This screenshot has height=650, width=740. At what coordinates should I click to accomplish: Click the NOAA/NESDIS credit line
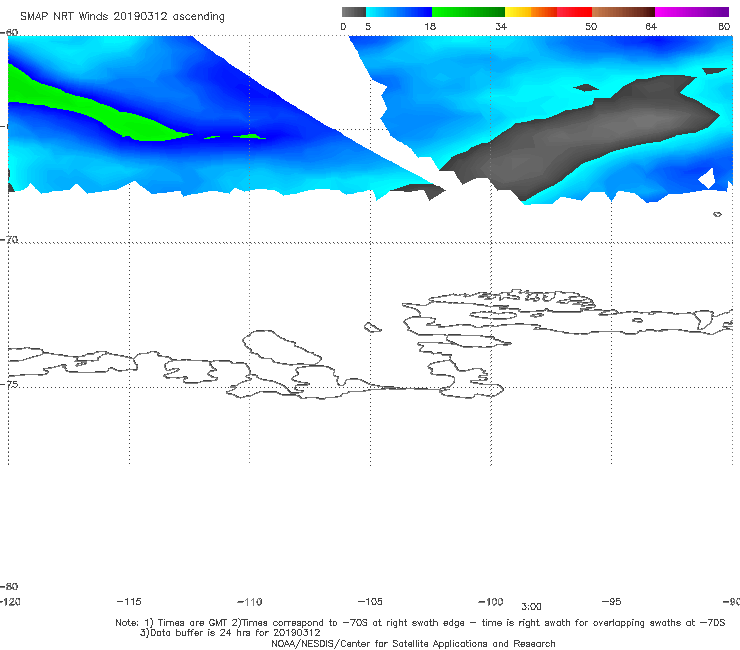[x=413, y=643]
